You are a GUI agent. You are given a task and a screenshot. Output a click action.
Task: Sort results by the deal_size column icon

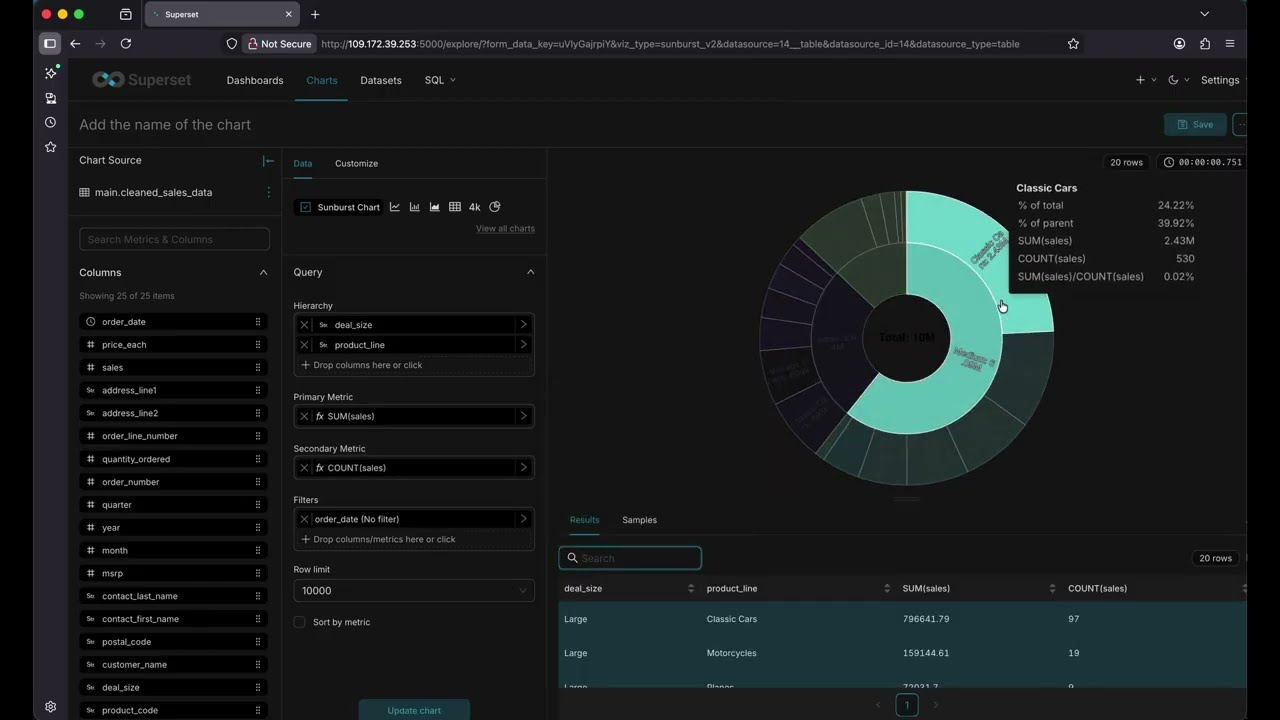[x=691, y=588]
